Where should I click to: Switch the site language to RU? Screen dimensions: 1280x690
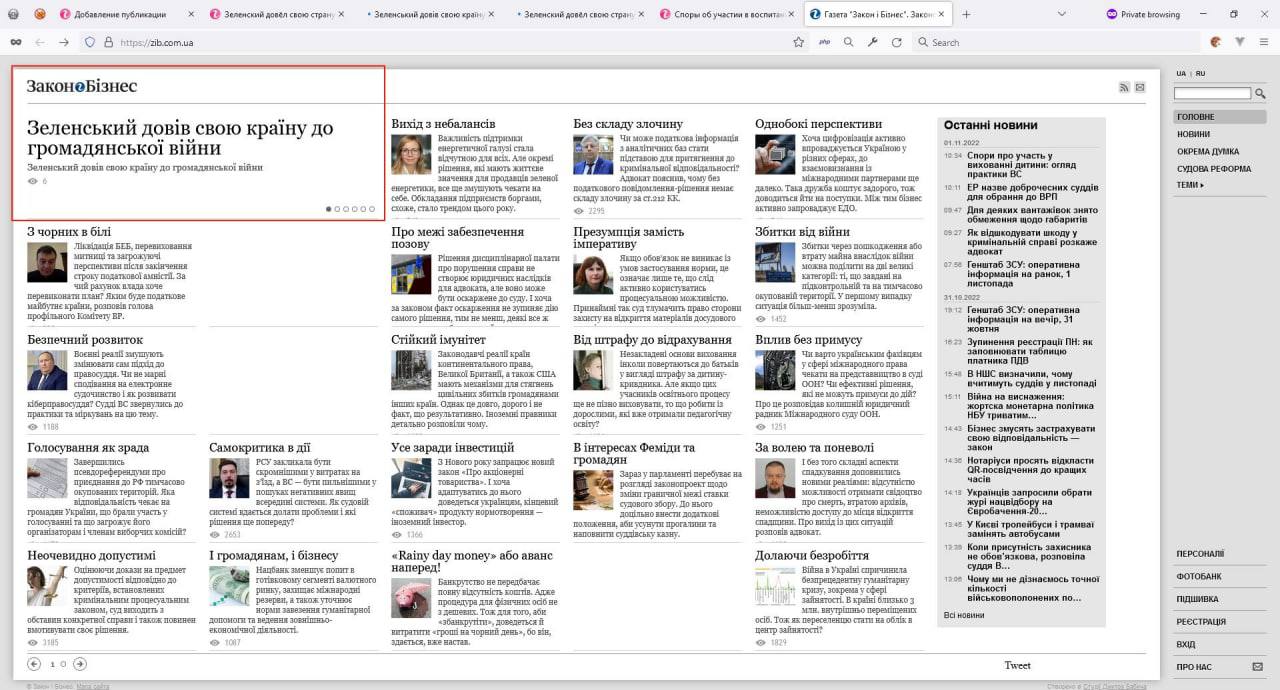click(1200, 73)
